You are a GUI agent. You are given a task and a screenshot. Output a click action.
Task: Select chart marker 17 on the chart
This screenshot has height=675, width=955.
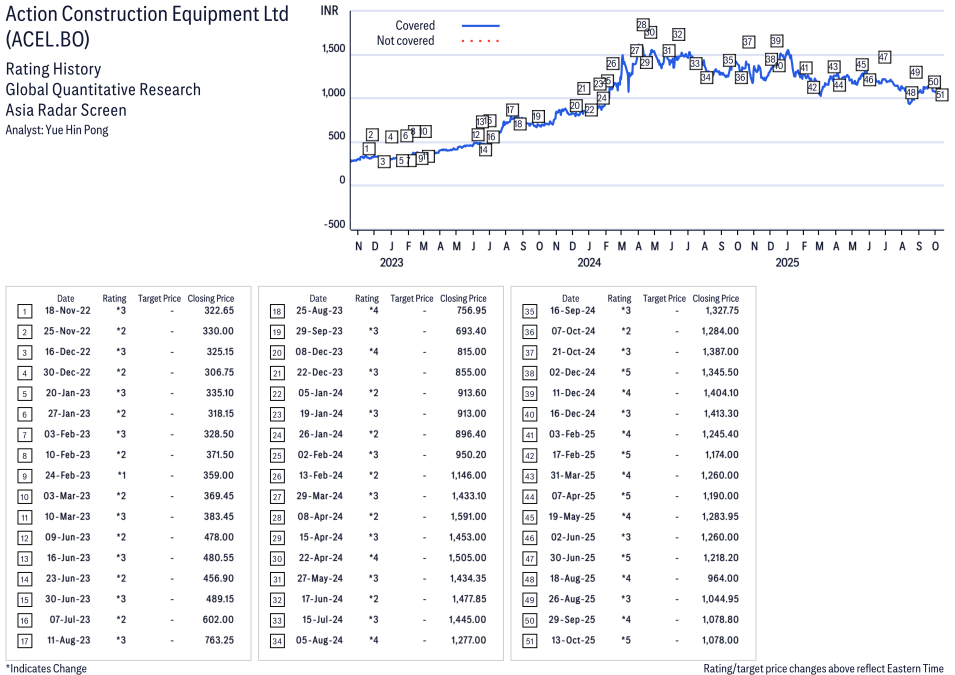511,110
